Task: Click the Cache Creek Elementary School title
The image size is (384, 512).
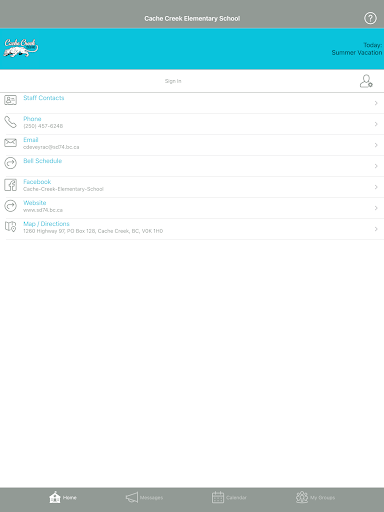Action: point(192,18)
